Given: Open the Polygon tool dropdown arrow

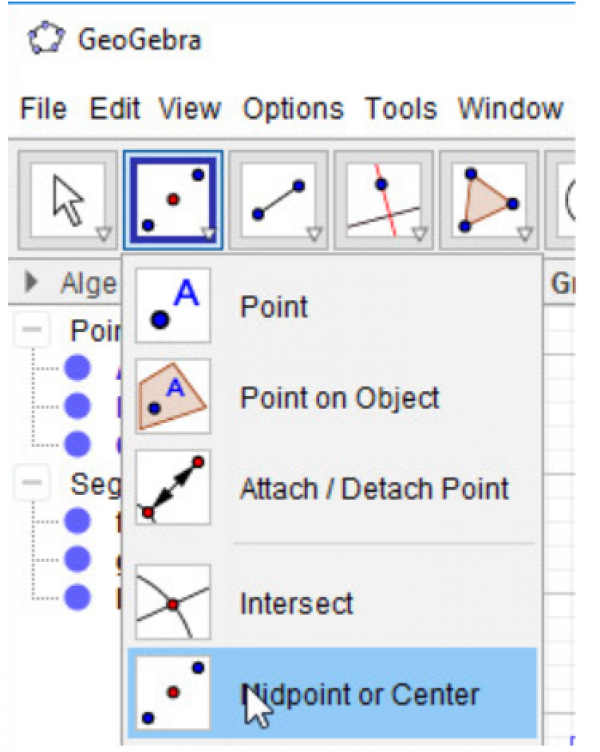Looking at the screenshot, I should [x=524, y=235].
